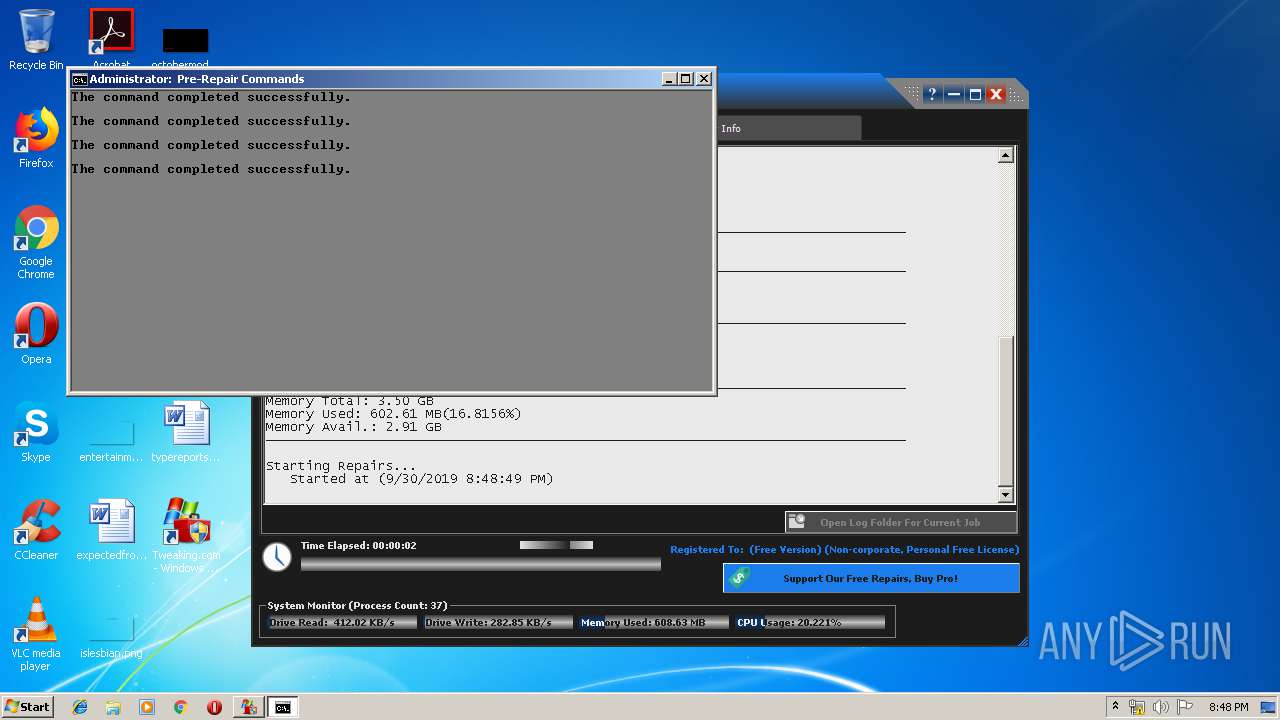Open Log Folder For Current Job
This screenshot has width=1280, height=720.
click(x=901, y=522)
